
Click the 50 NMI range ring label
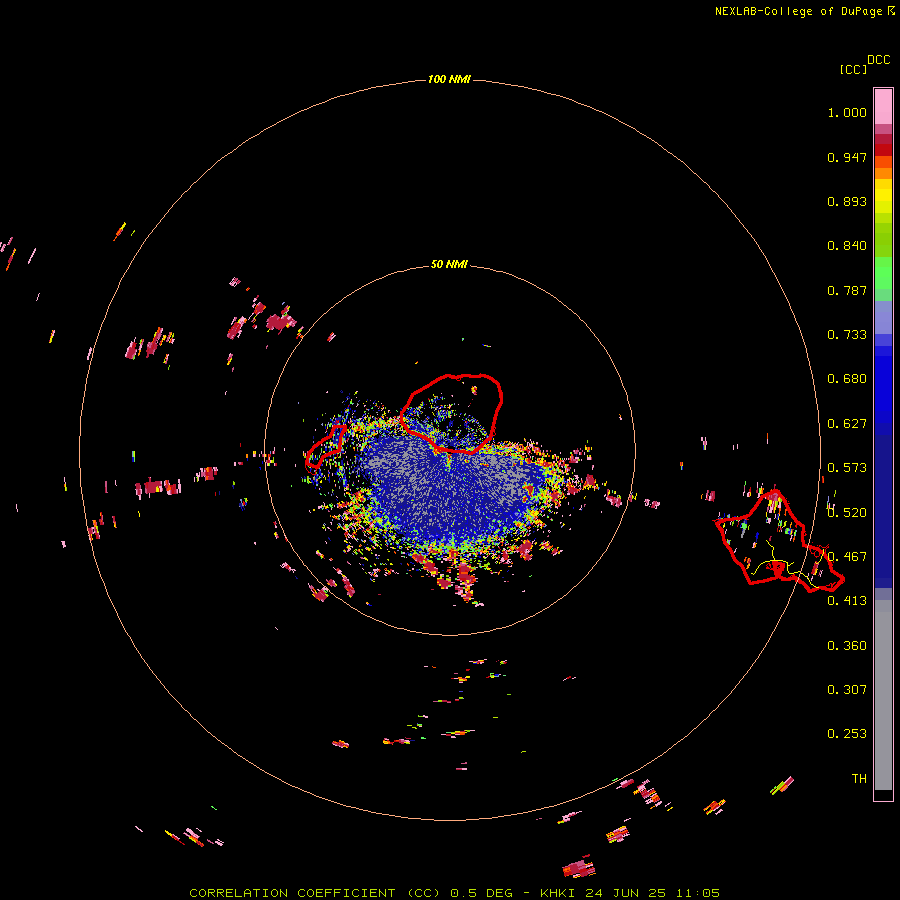[449, 264]
